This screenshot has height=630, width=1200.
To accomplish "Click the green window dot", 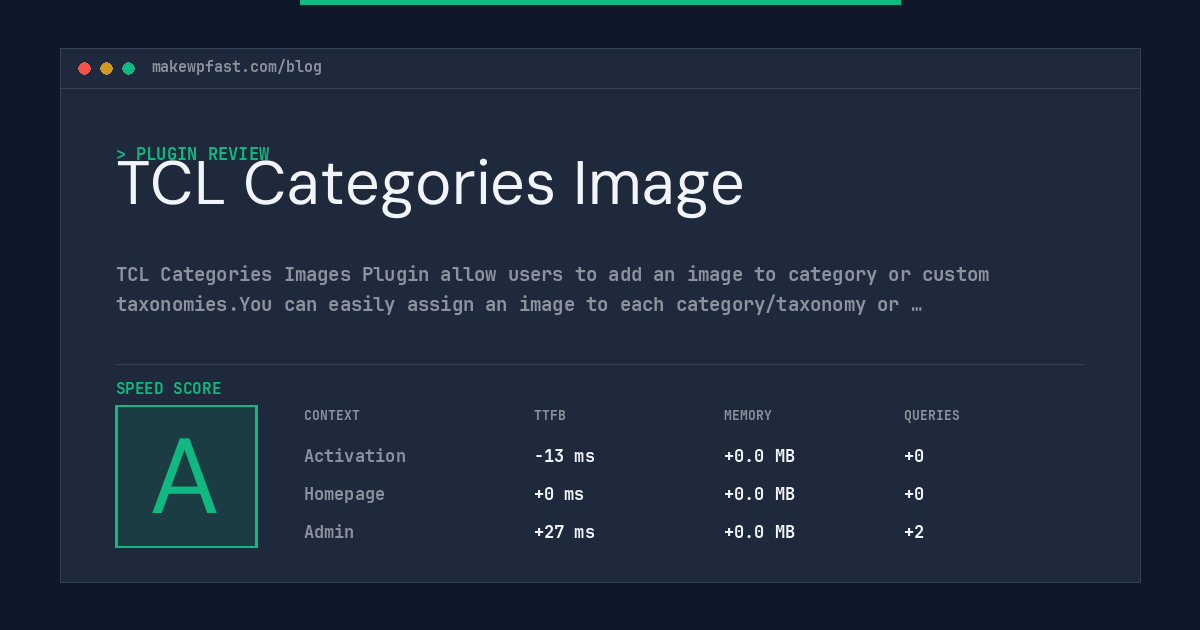I will pyautogui.click(x=128, y=68).
